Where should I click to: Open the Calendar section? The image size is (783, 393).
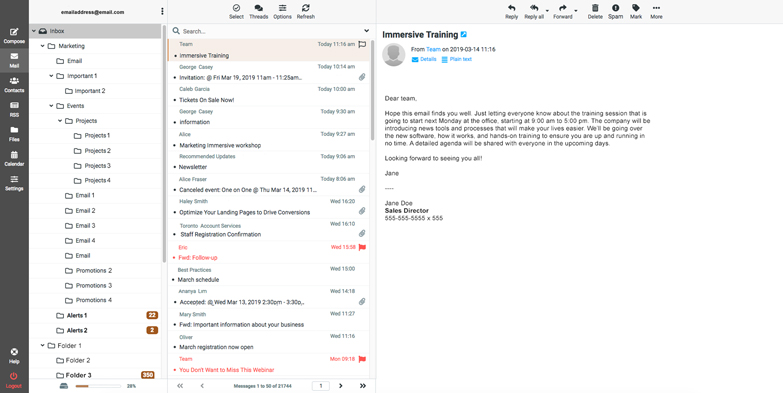[x=14, y=158]
